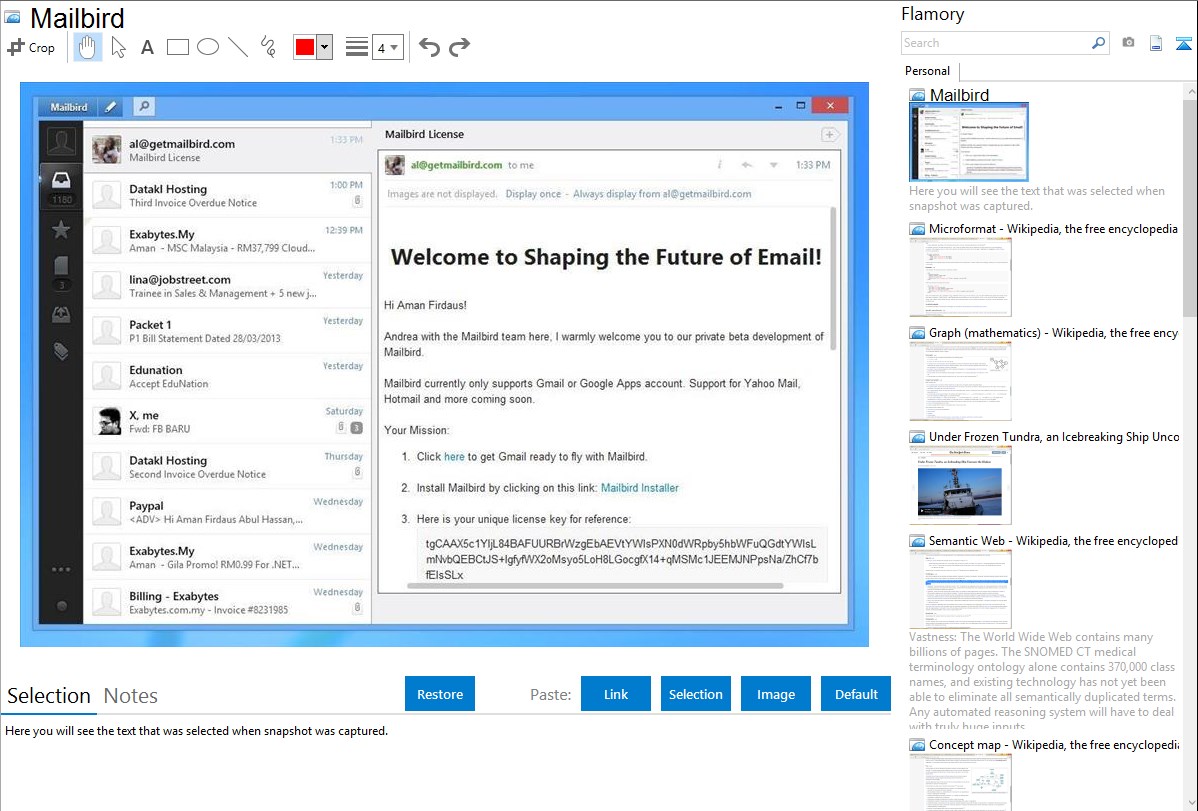The image size is (1198, 811).
Task: Undo the last edit
Action: pyautogui.click(x=429, y=47)
